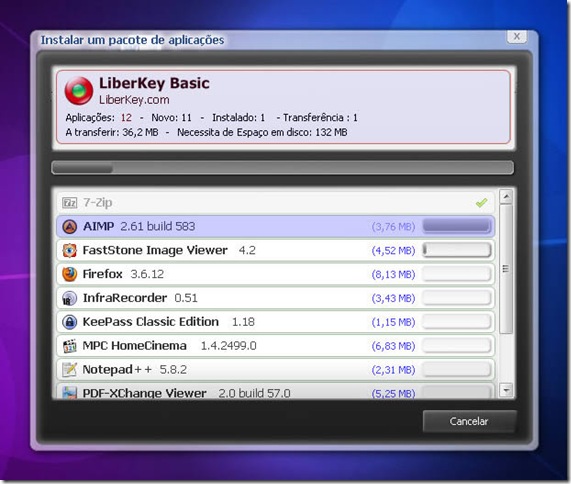Image resolution: width=571 pixels, height=484 pixels.
Task: Click the FastStone Image Viewer icon
Action: (x=70, y=250)
